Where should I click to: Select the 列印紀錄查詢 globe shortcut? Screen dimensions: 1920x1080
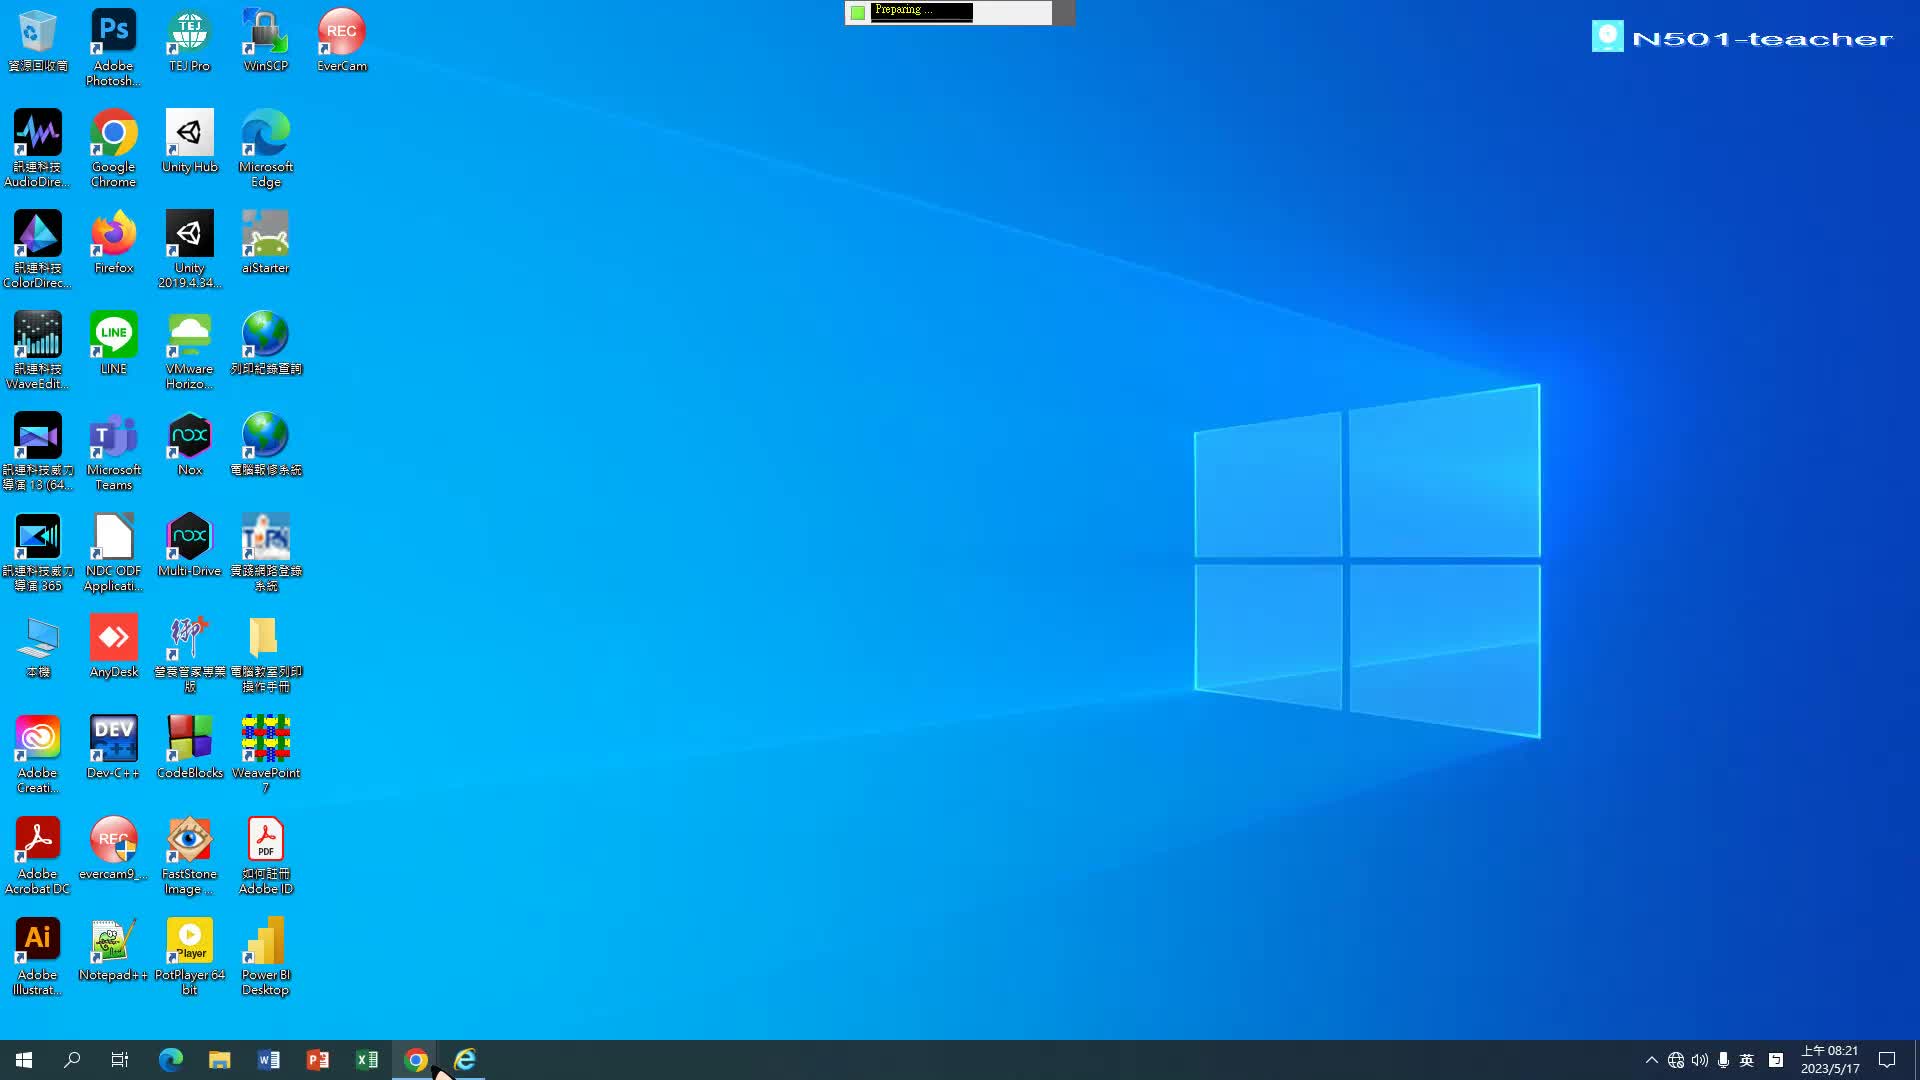click(x=265, y=344)
